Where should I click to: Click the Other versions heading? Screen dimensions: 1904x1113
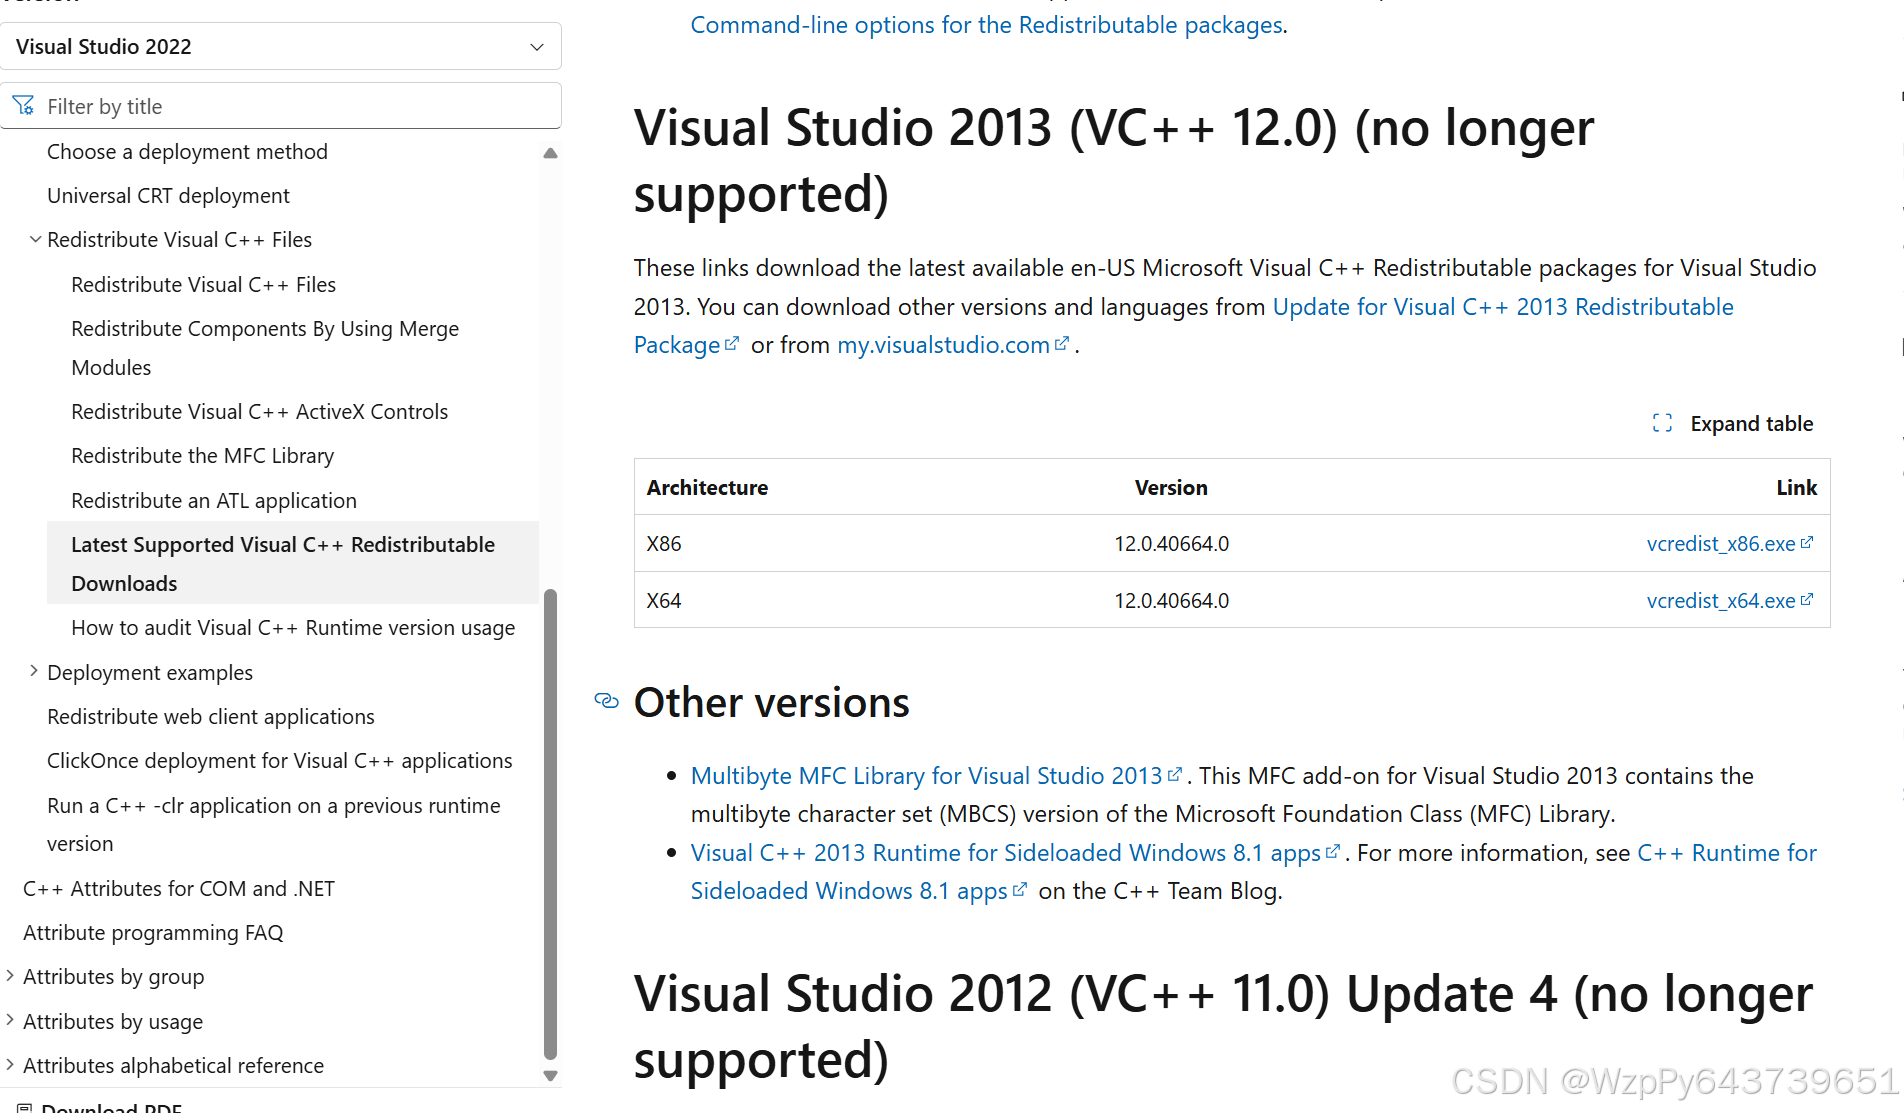click(x=772, y=702)
